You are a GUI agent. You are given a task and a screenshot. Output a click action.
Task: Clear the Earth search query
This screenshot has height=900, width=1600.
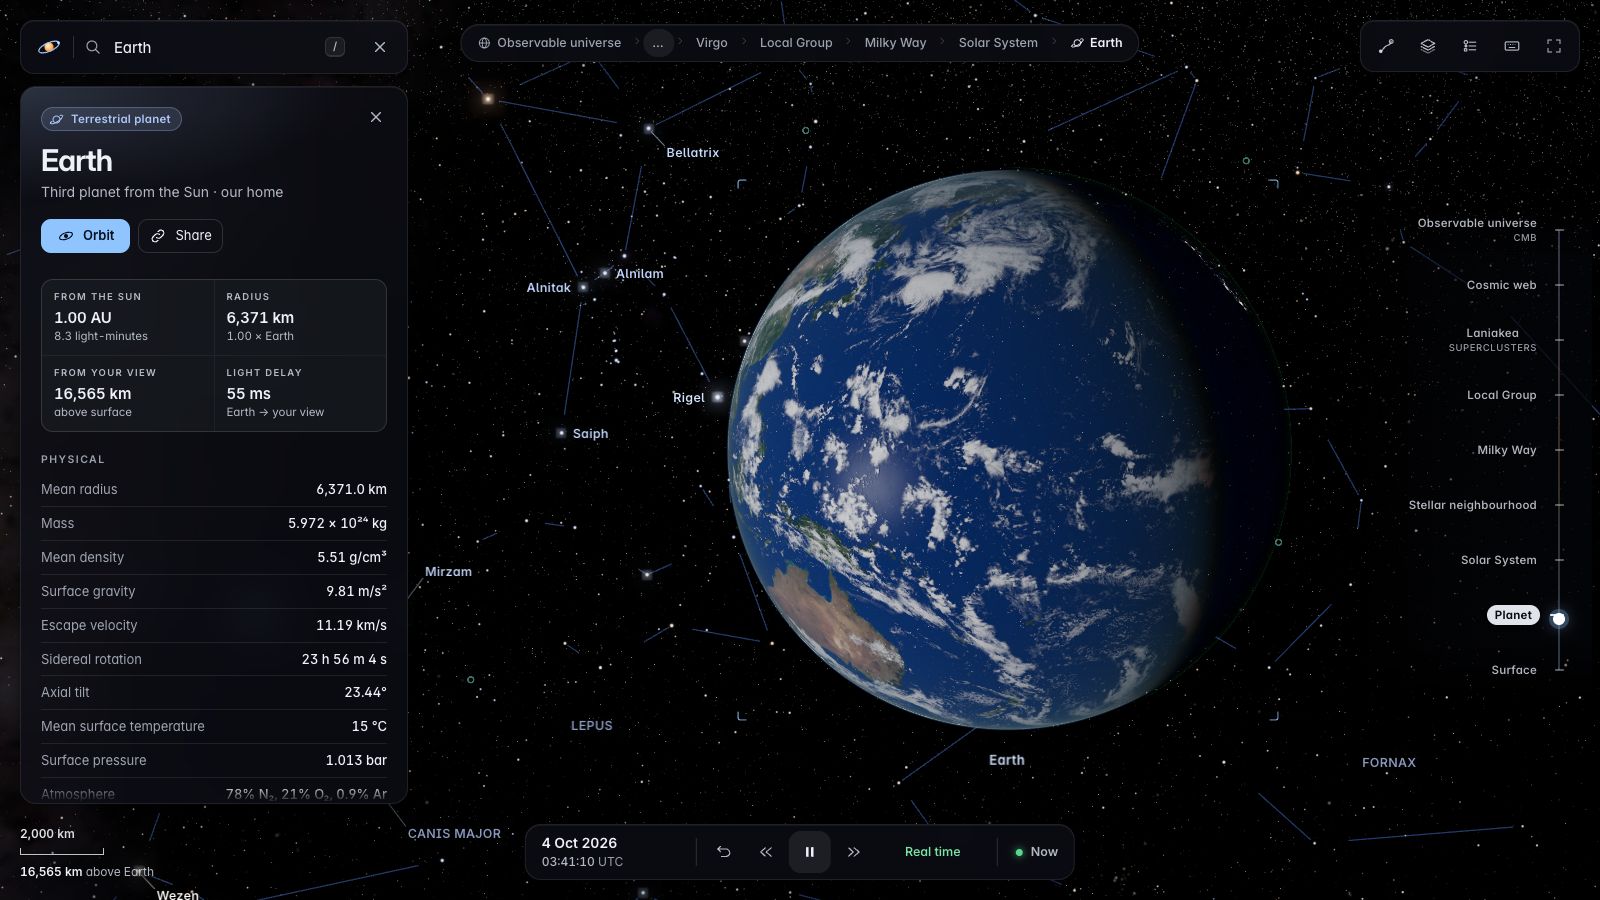tap(380, 47)
